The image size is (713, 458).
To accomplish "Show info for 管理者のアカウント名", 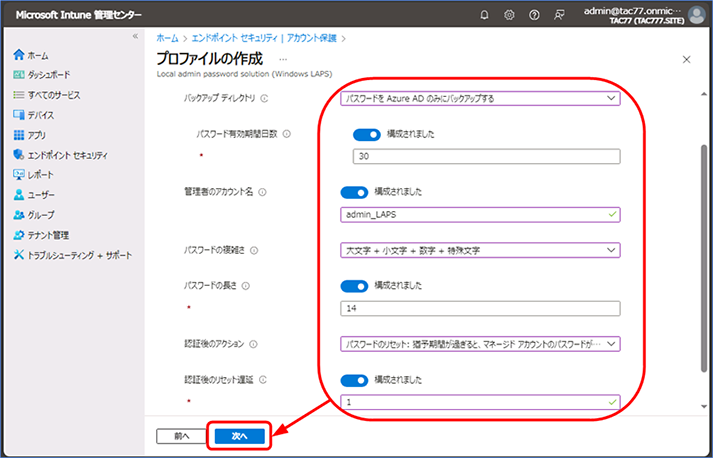I will point(262,192).
